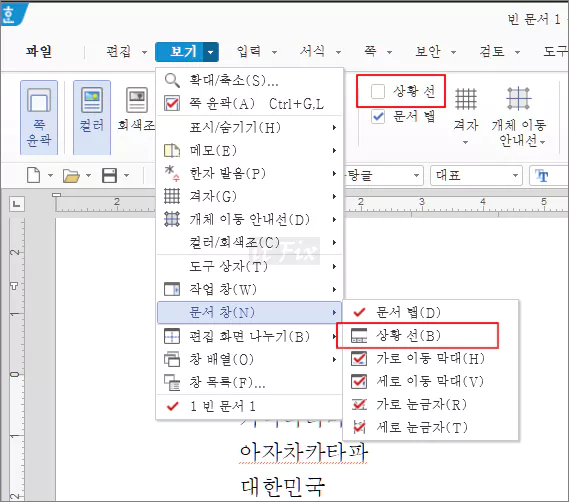Expand the 바탕글 style dropdown
This screenshot has width=569, height=502.
(417, 176)
